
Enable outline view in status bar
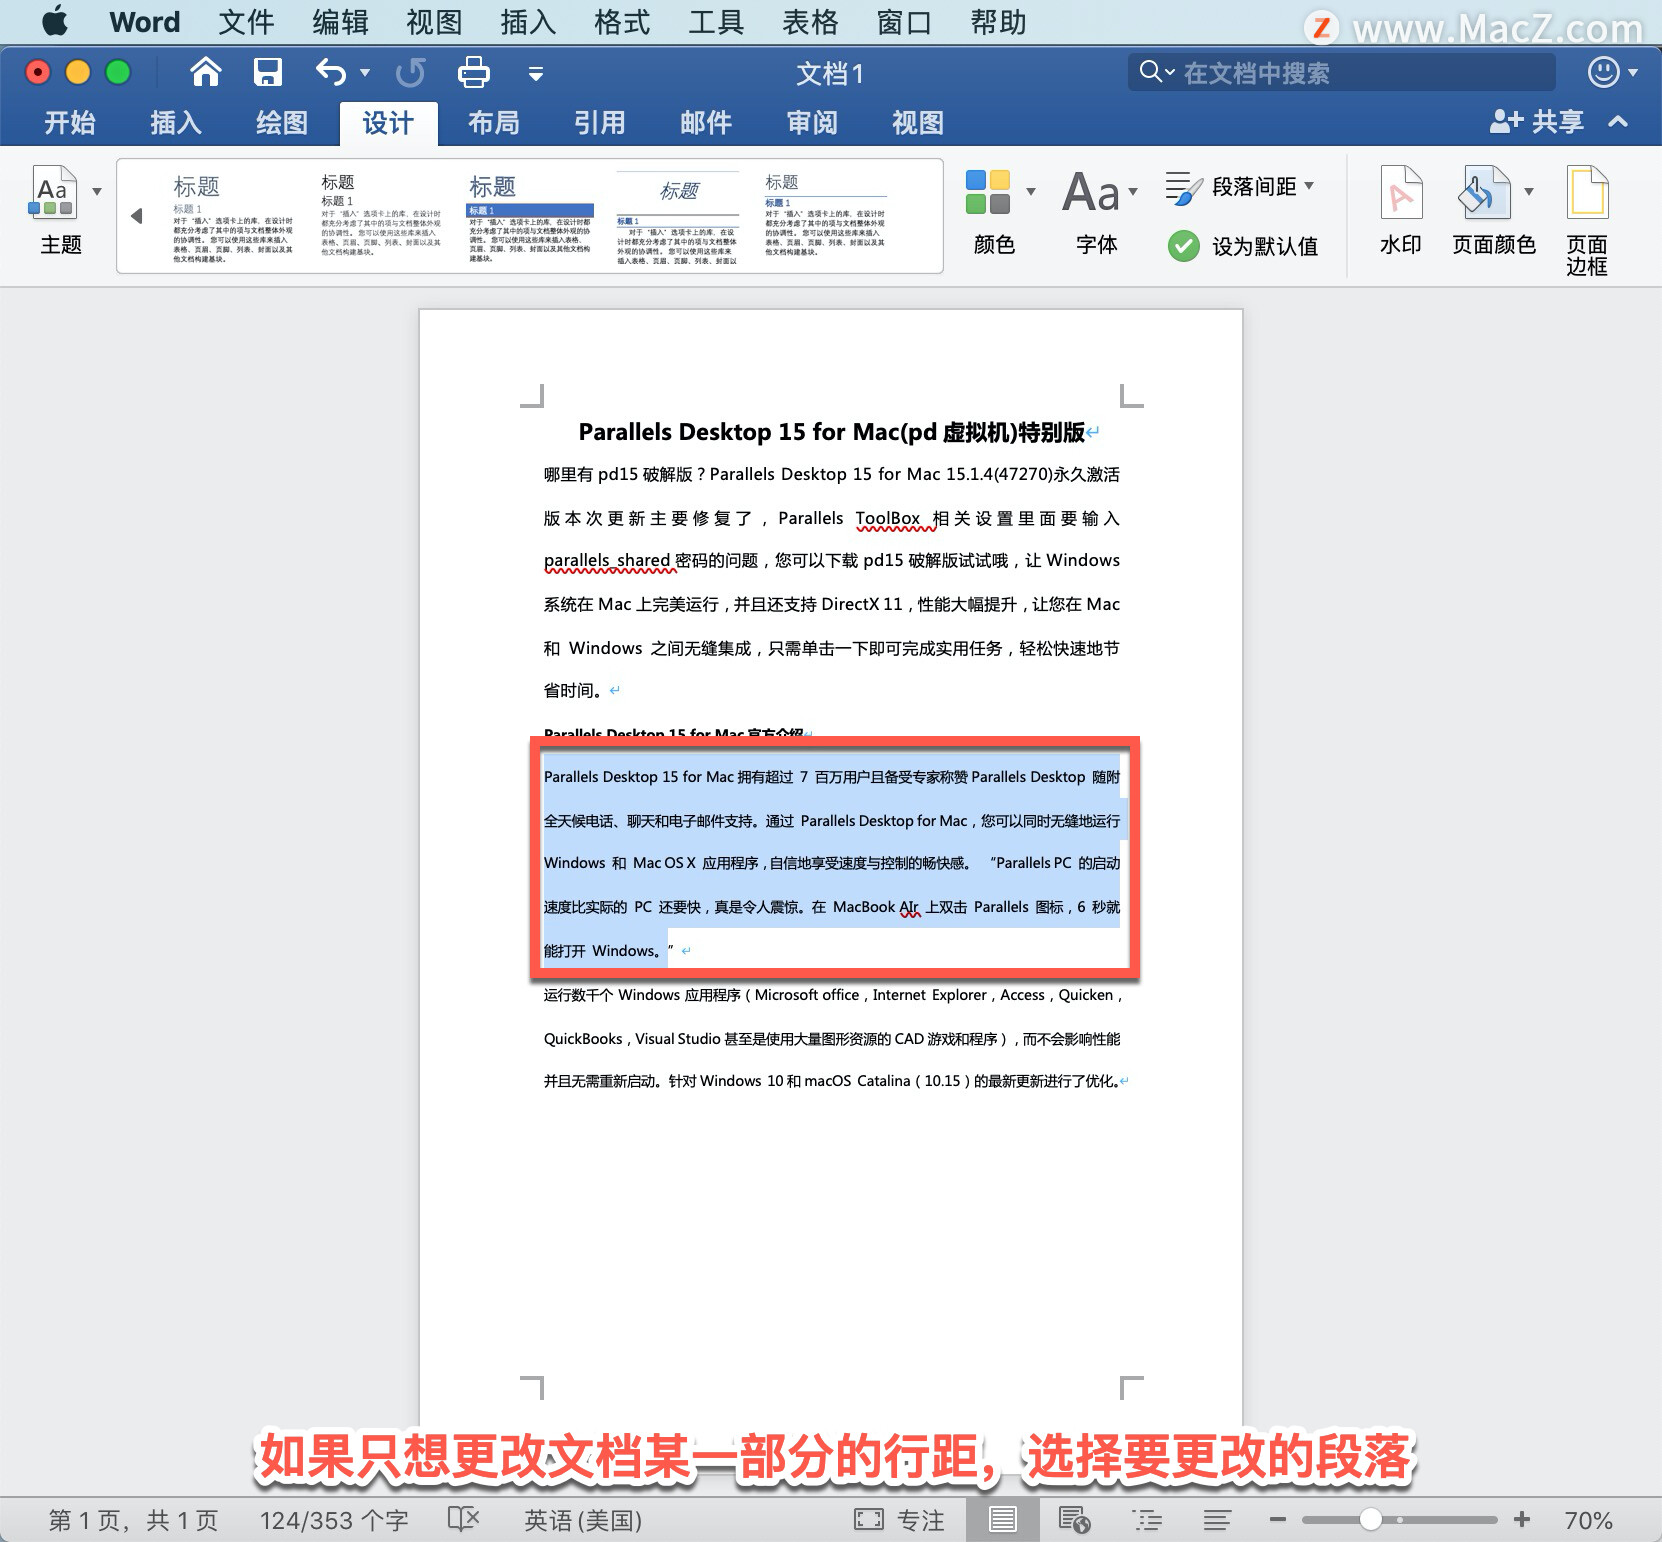click(1147, 1519)
